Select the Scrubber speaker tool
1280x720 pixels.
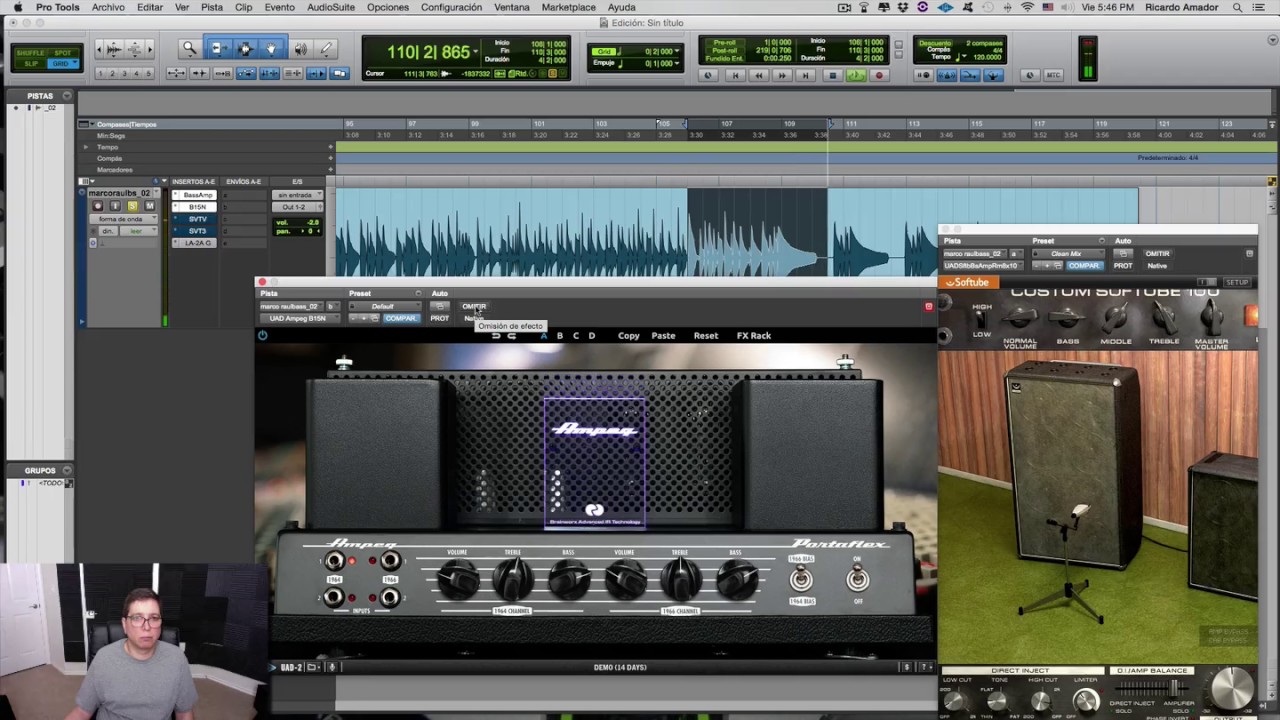tap(300, 48)
